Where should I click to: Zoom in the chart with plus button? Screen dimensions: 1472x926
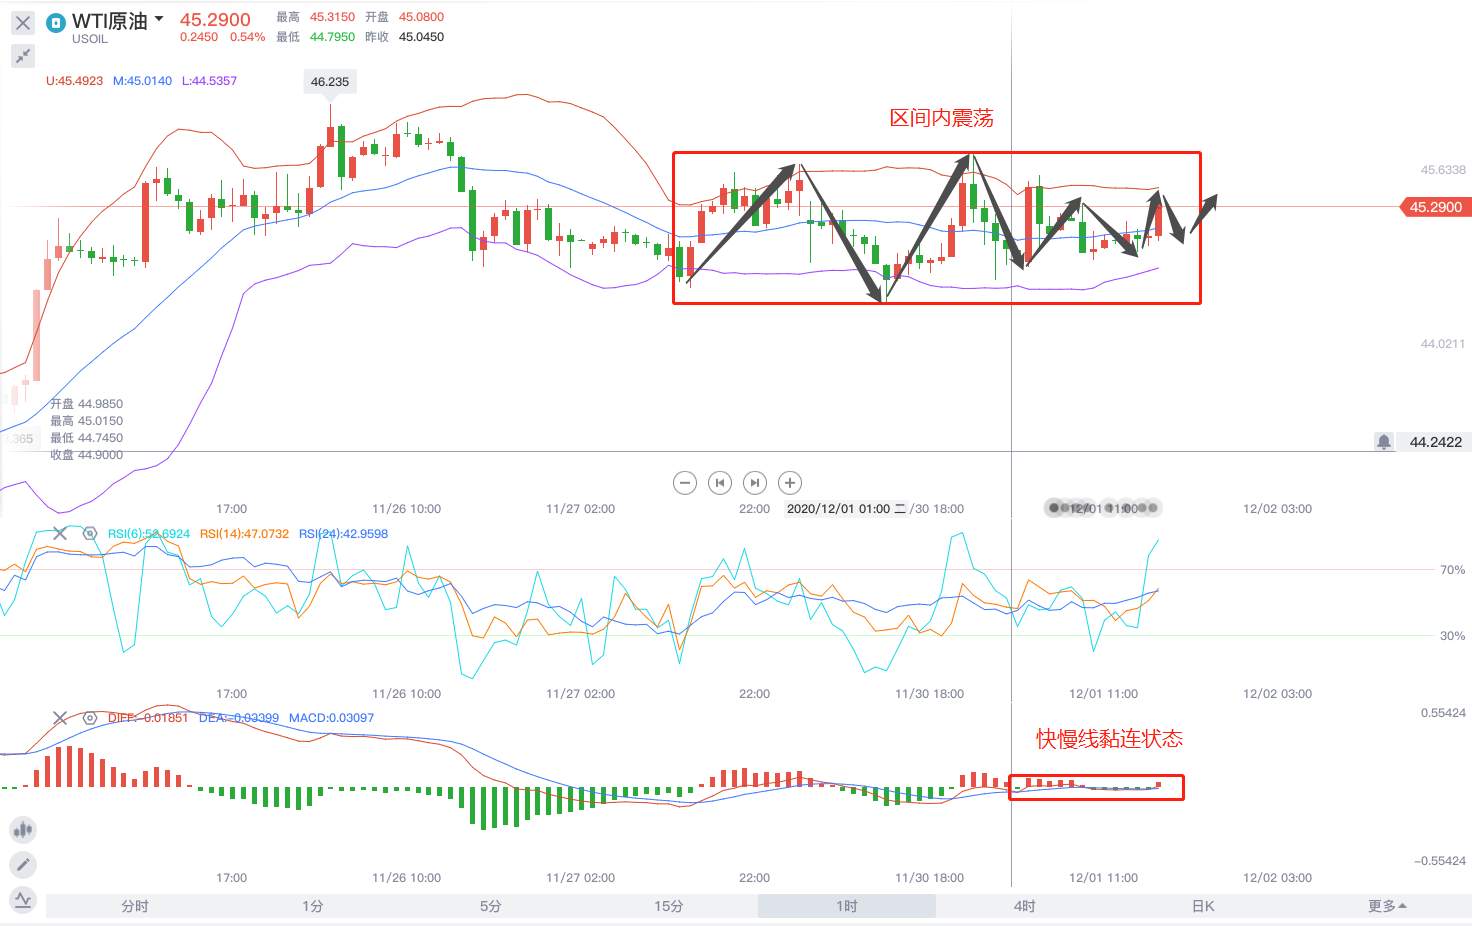pos(790,483)
